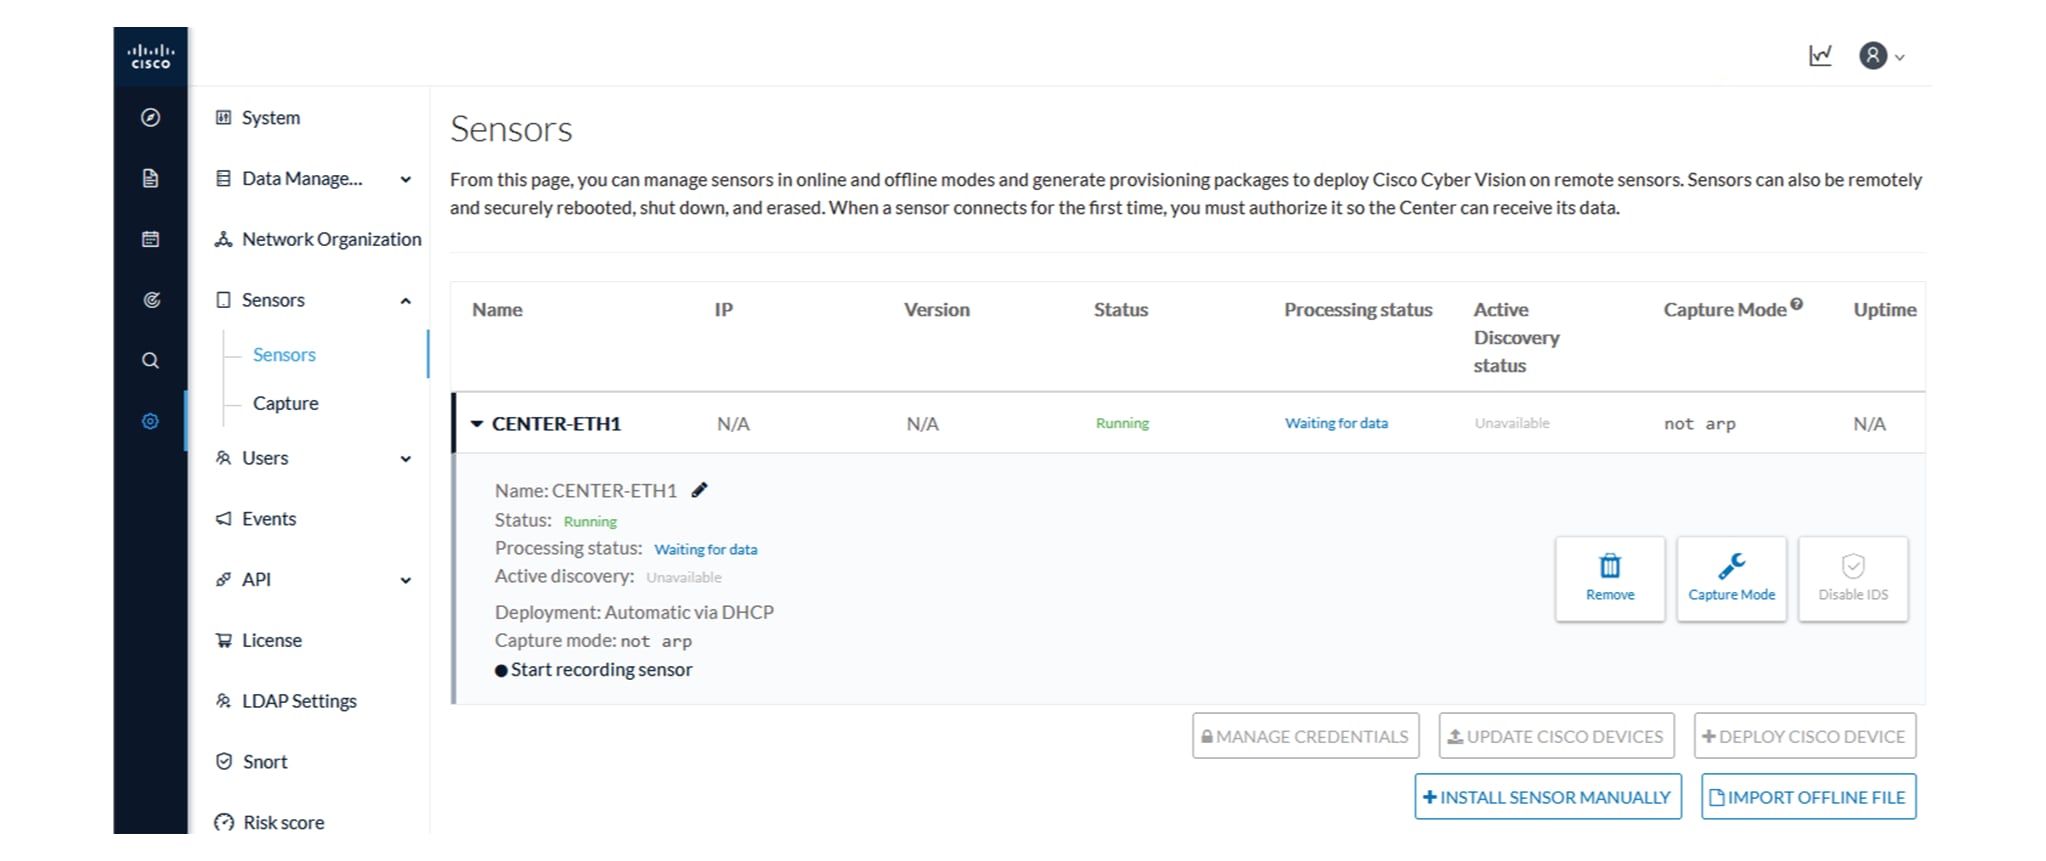Open the calendar Events icon in sidebar
2046x861 pixels.
click(150, 239)
